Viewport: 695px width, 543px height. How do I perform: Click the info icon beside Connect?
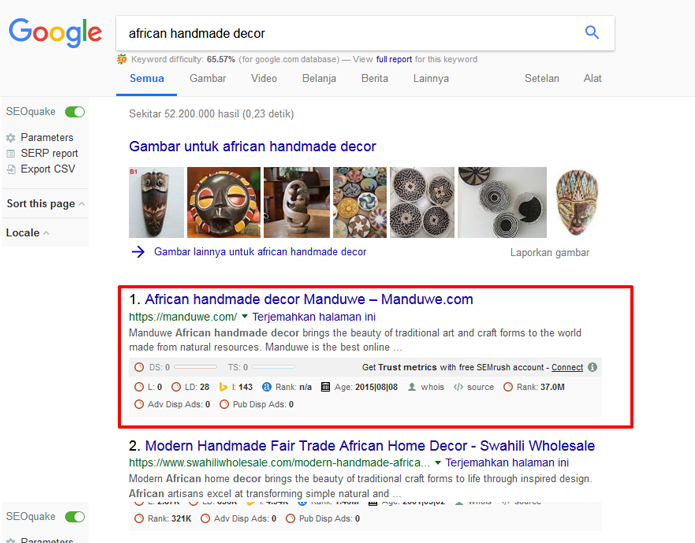(x=592, y=367)
